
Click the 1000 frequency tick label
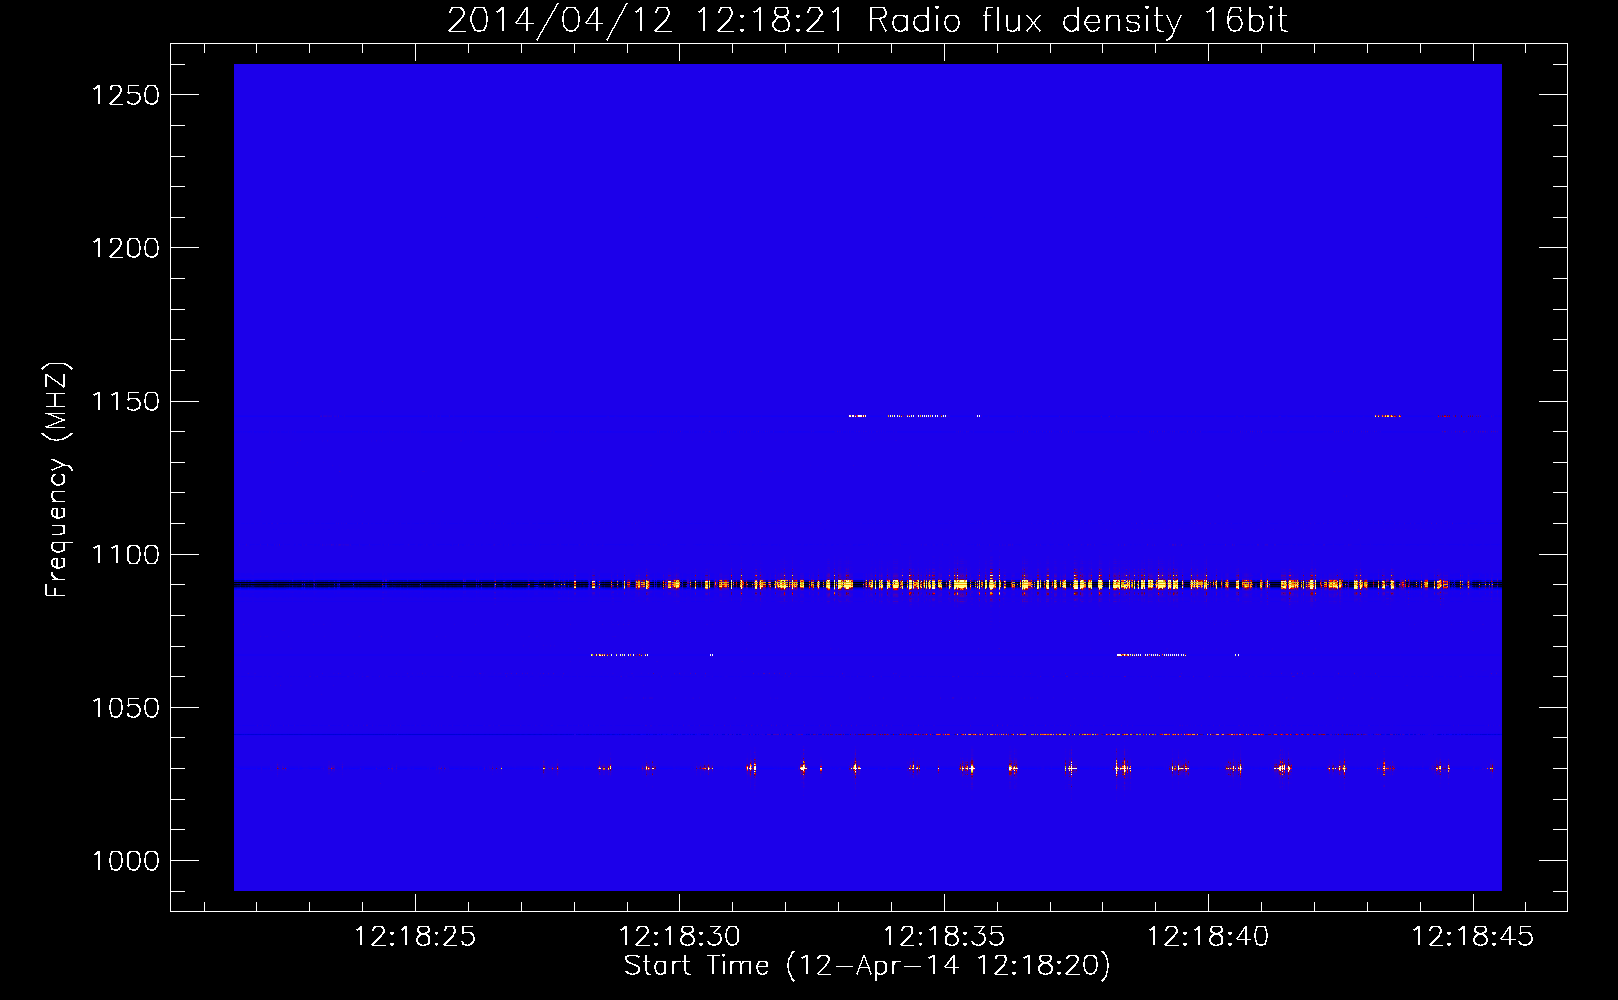pyautogui.click(x=125, y=861)
